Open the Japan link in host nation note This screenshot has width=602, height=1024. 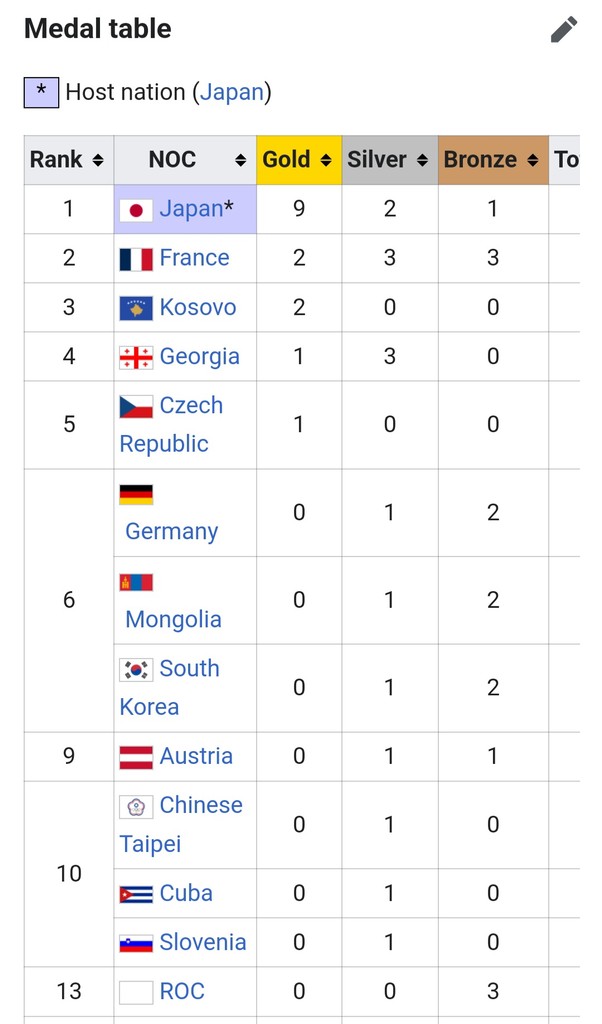point(232,93)
